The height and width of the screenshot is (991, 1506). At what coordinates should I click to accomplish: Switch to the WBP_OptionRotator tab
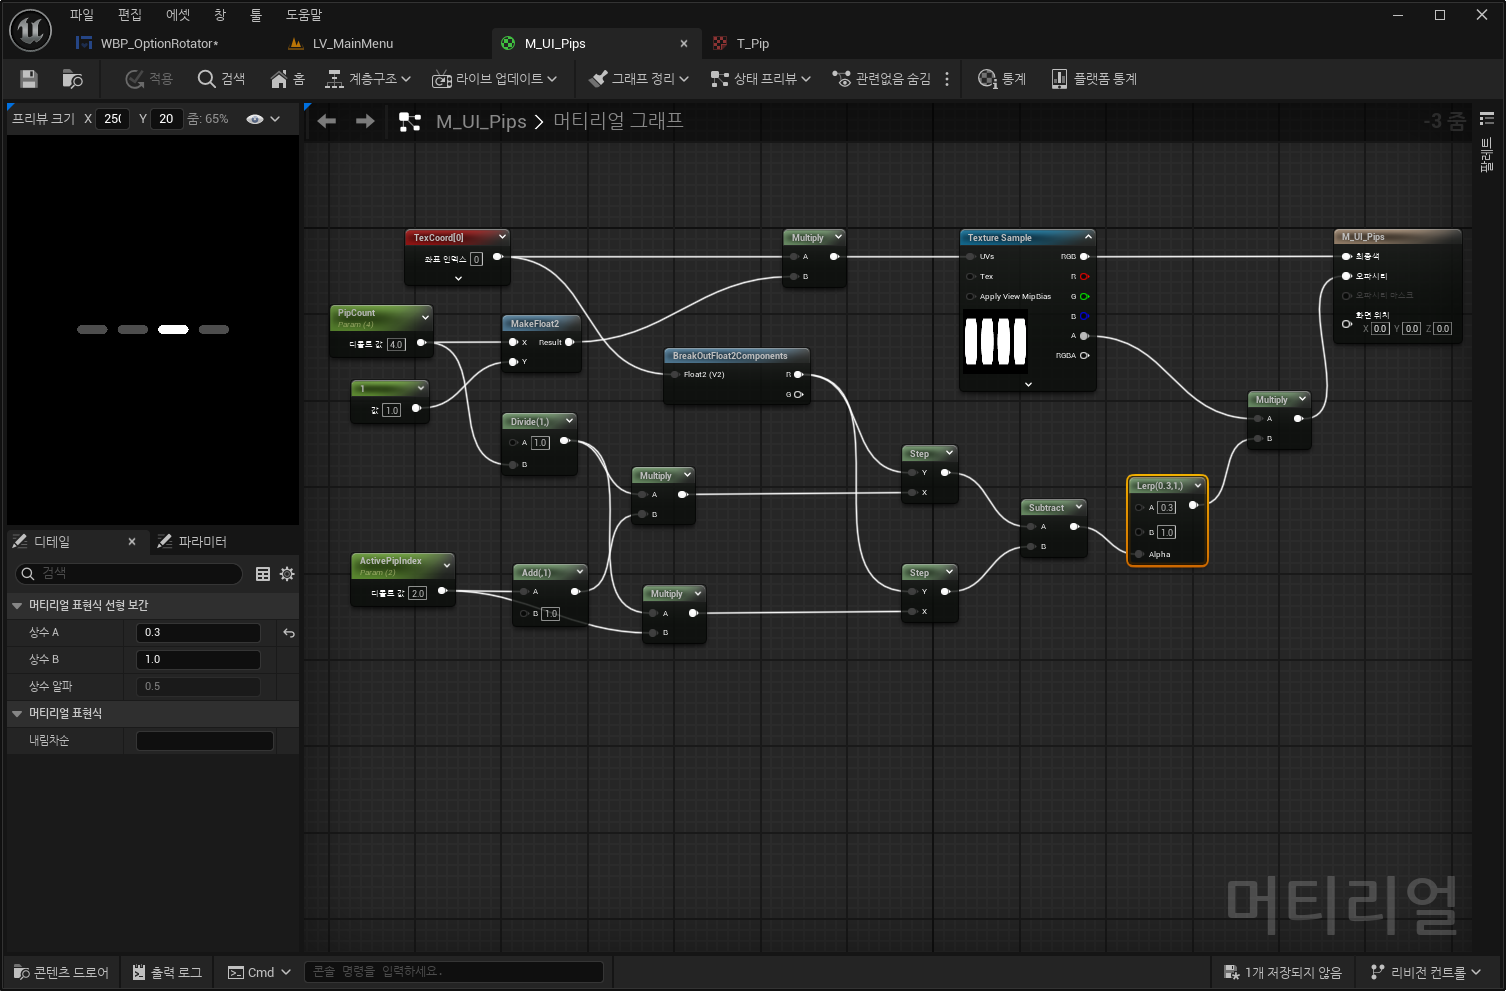click(159, 43)
